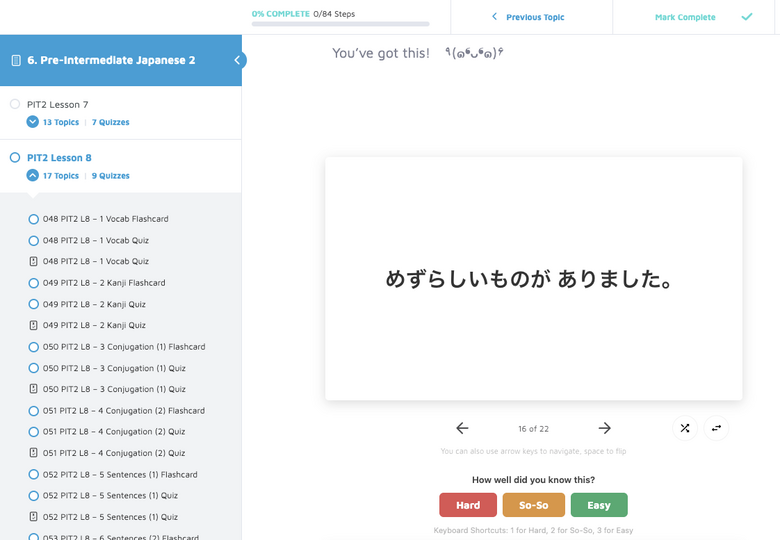Viewport: 780px width, 540px height.
Task: Click status circle of 049 Kanji Flashcard
Action: click(x=33, y=283)
